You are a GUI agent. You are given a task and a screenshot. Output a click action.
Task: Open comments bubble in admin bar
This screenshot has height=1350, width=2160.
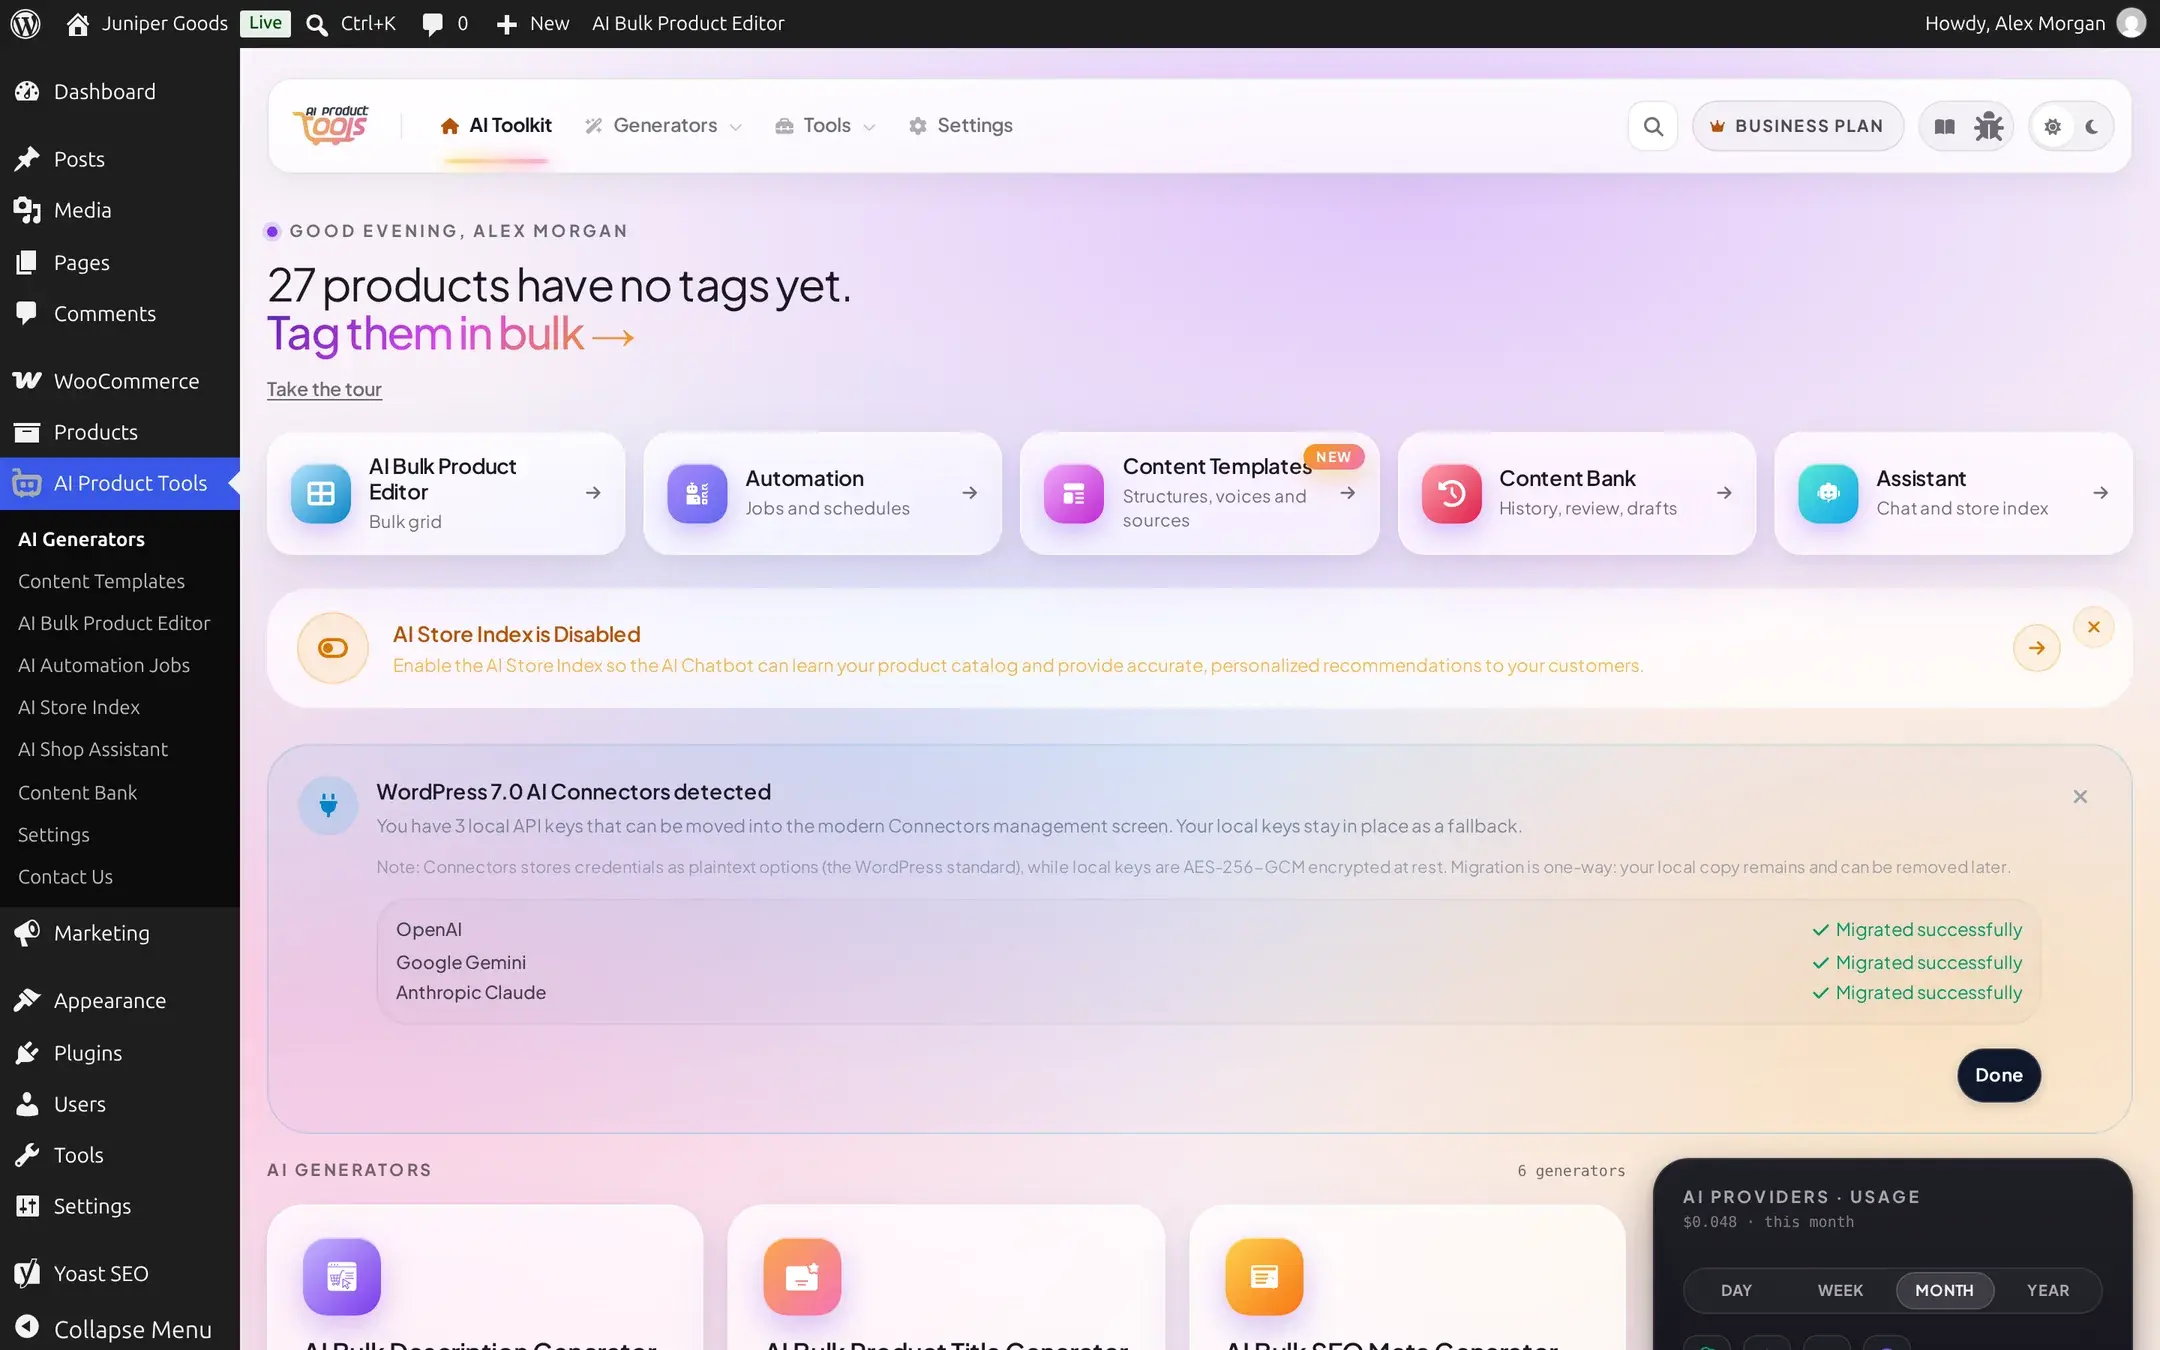coord(445,23)
